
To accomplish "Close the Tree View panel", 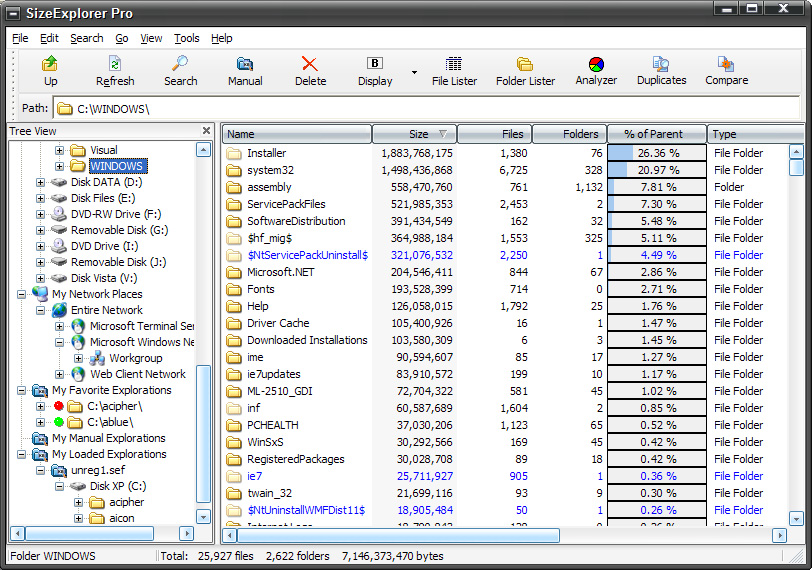I will coord(206,131).
